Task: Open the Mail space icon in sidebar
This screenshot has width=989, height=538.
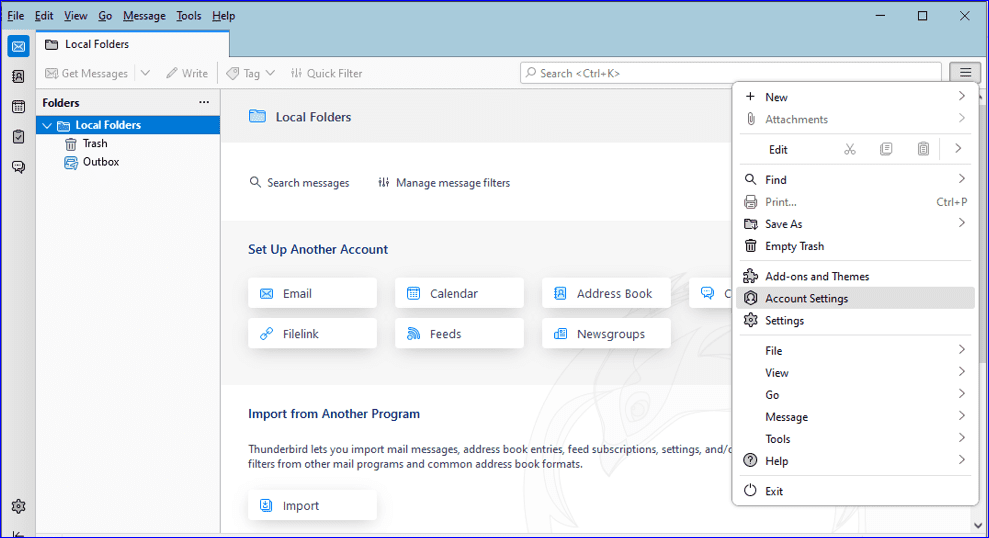Action: tap(18, 47)
